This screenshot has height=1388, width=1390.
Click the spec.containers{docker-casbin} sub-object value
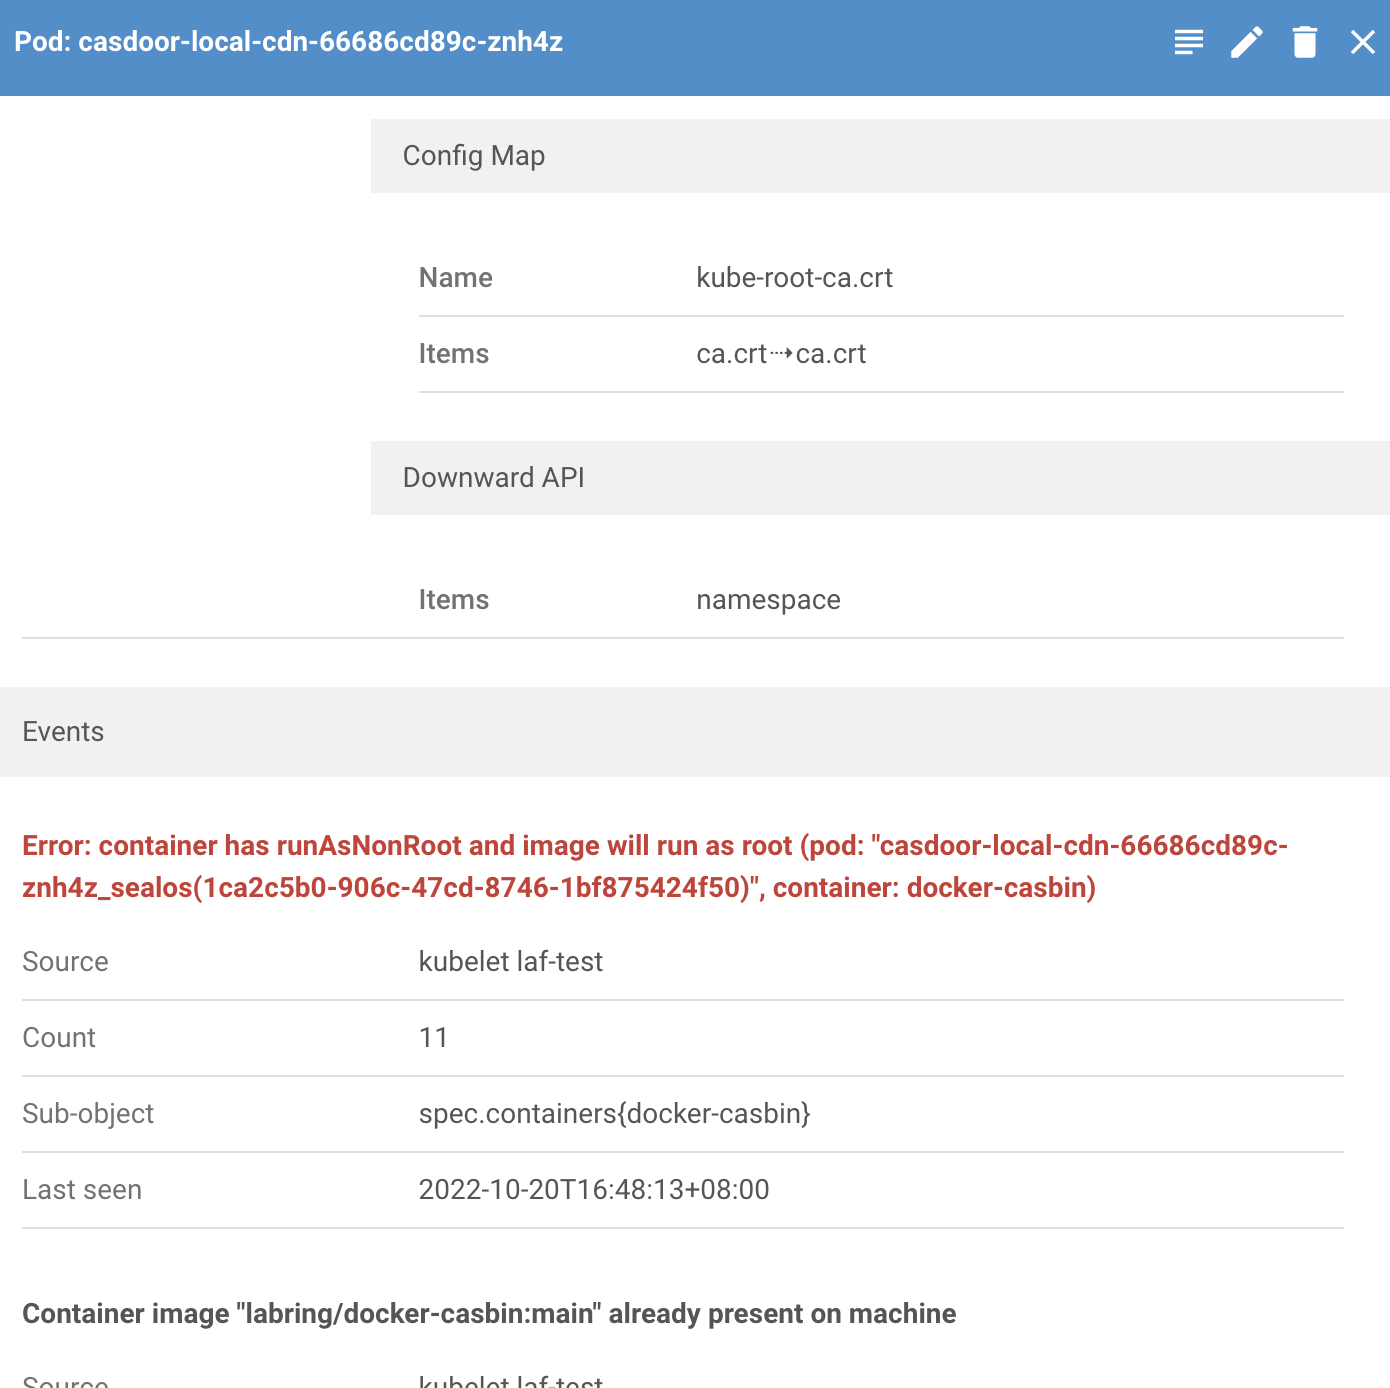(614, 1113)
